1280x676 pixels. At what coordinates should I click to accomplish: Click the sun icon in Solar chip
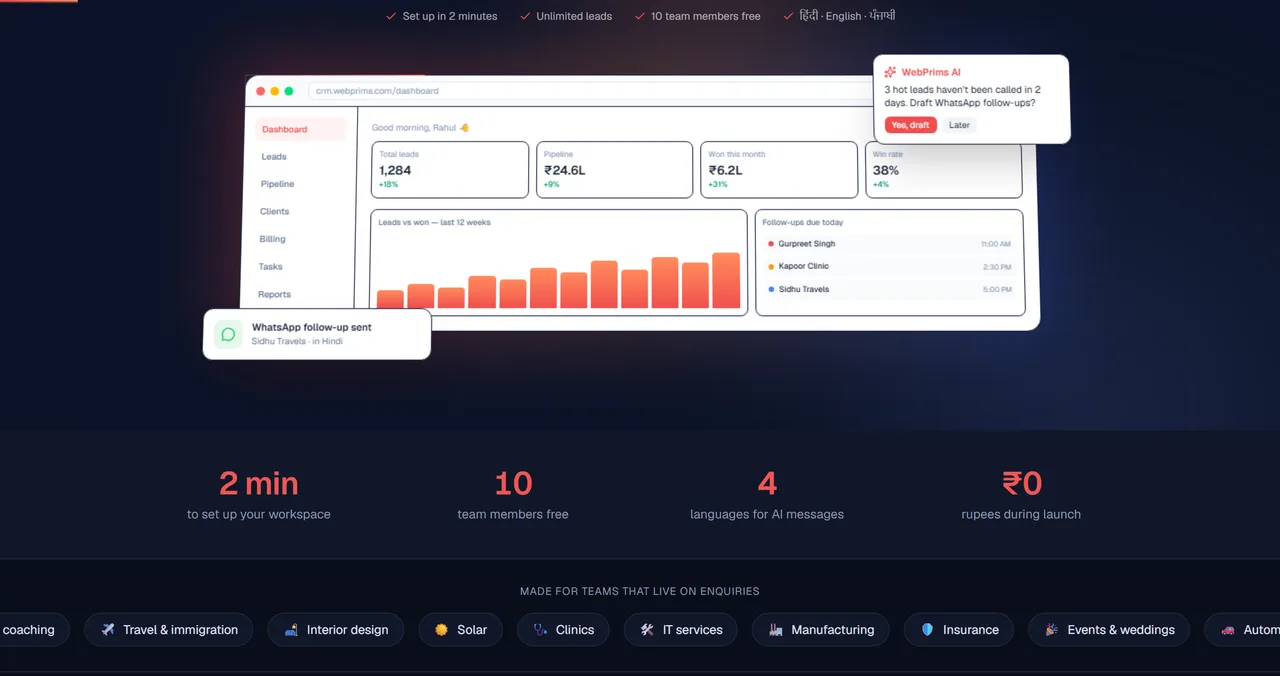(x=441, y=630)
